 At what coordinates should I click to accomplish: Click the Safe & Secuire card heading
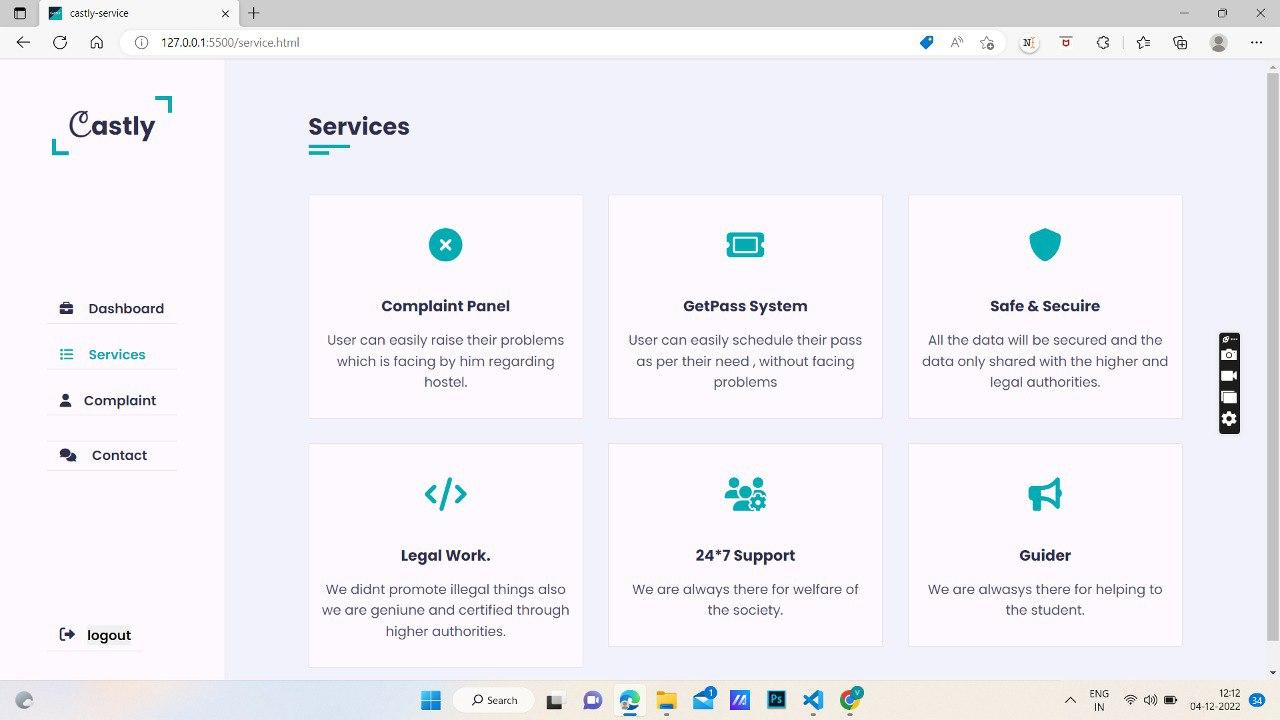(x=1045, y=306)
